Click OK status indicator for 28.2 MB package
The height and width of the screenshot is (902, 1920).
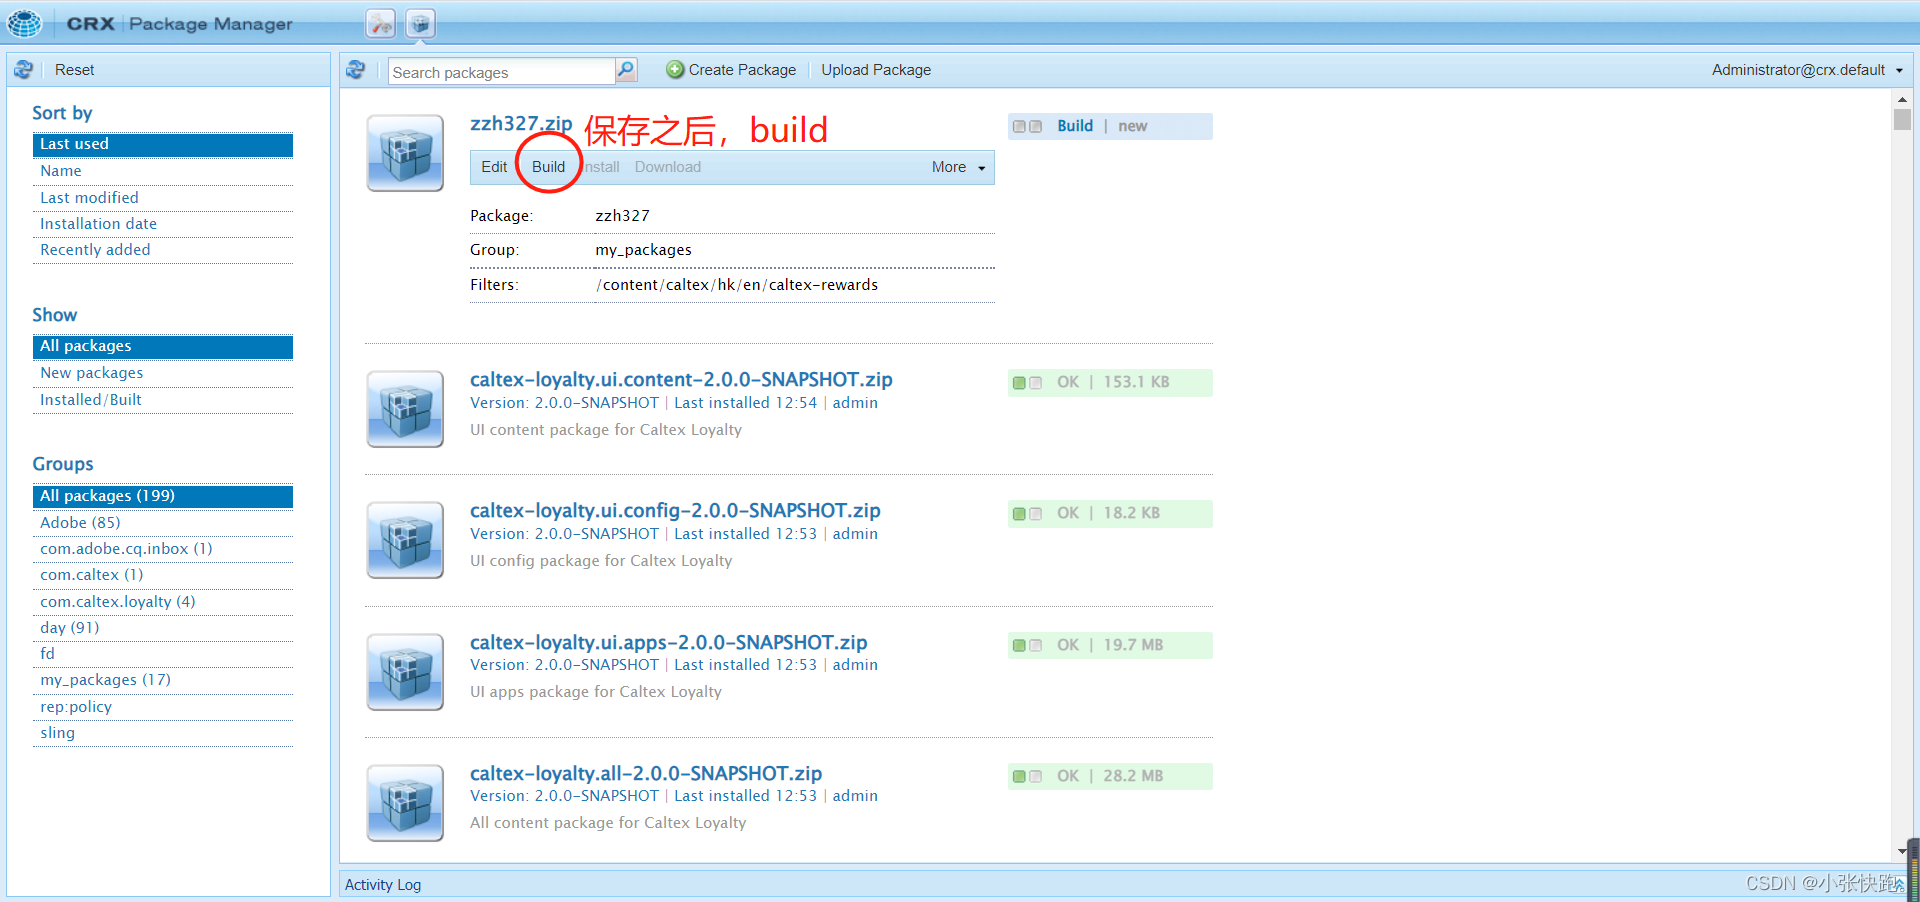pos(1027,777)
